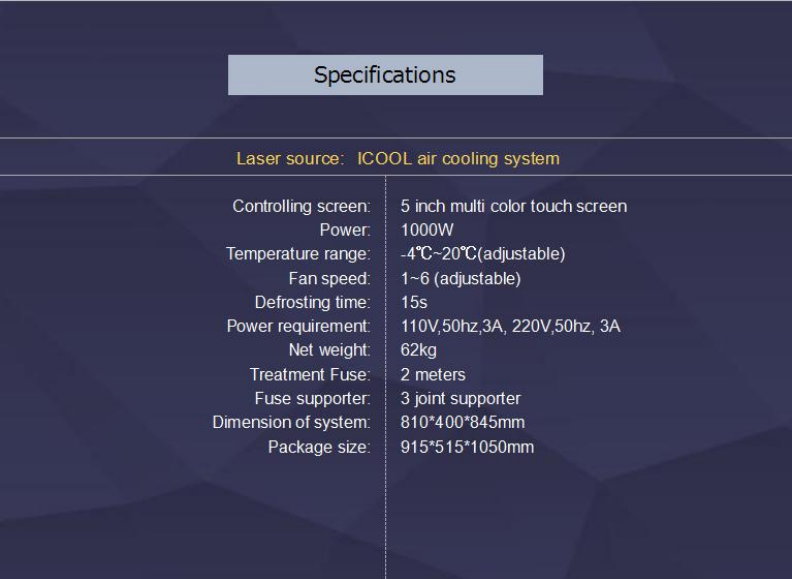Select the 3 joint supporter value
This screenshot has height=579, width=792.
tap(460, 398)
